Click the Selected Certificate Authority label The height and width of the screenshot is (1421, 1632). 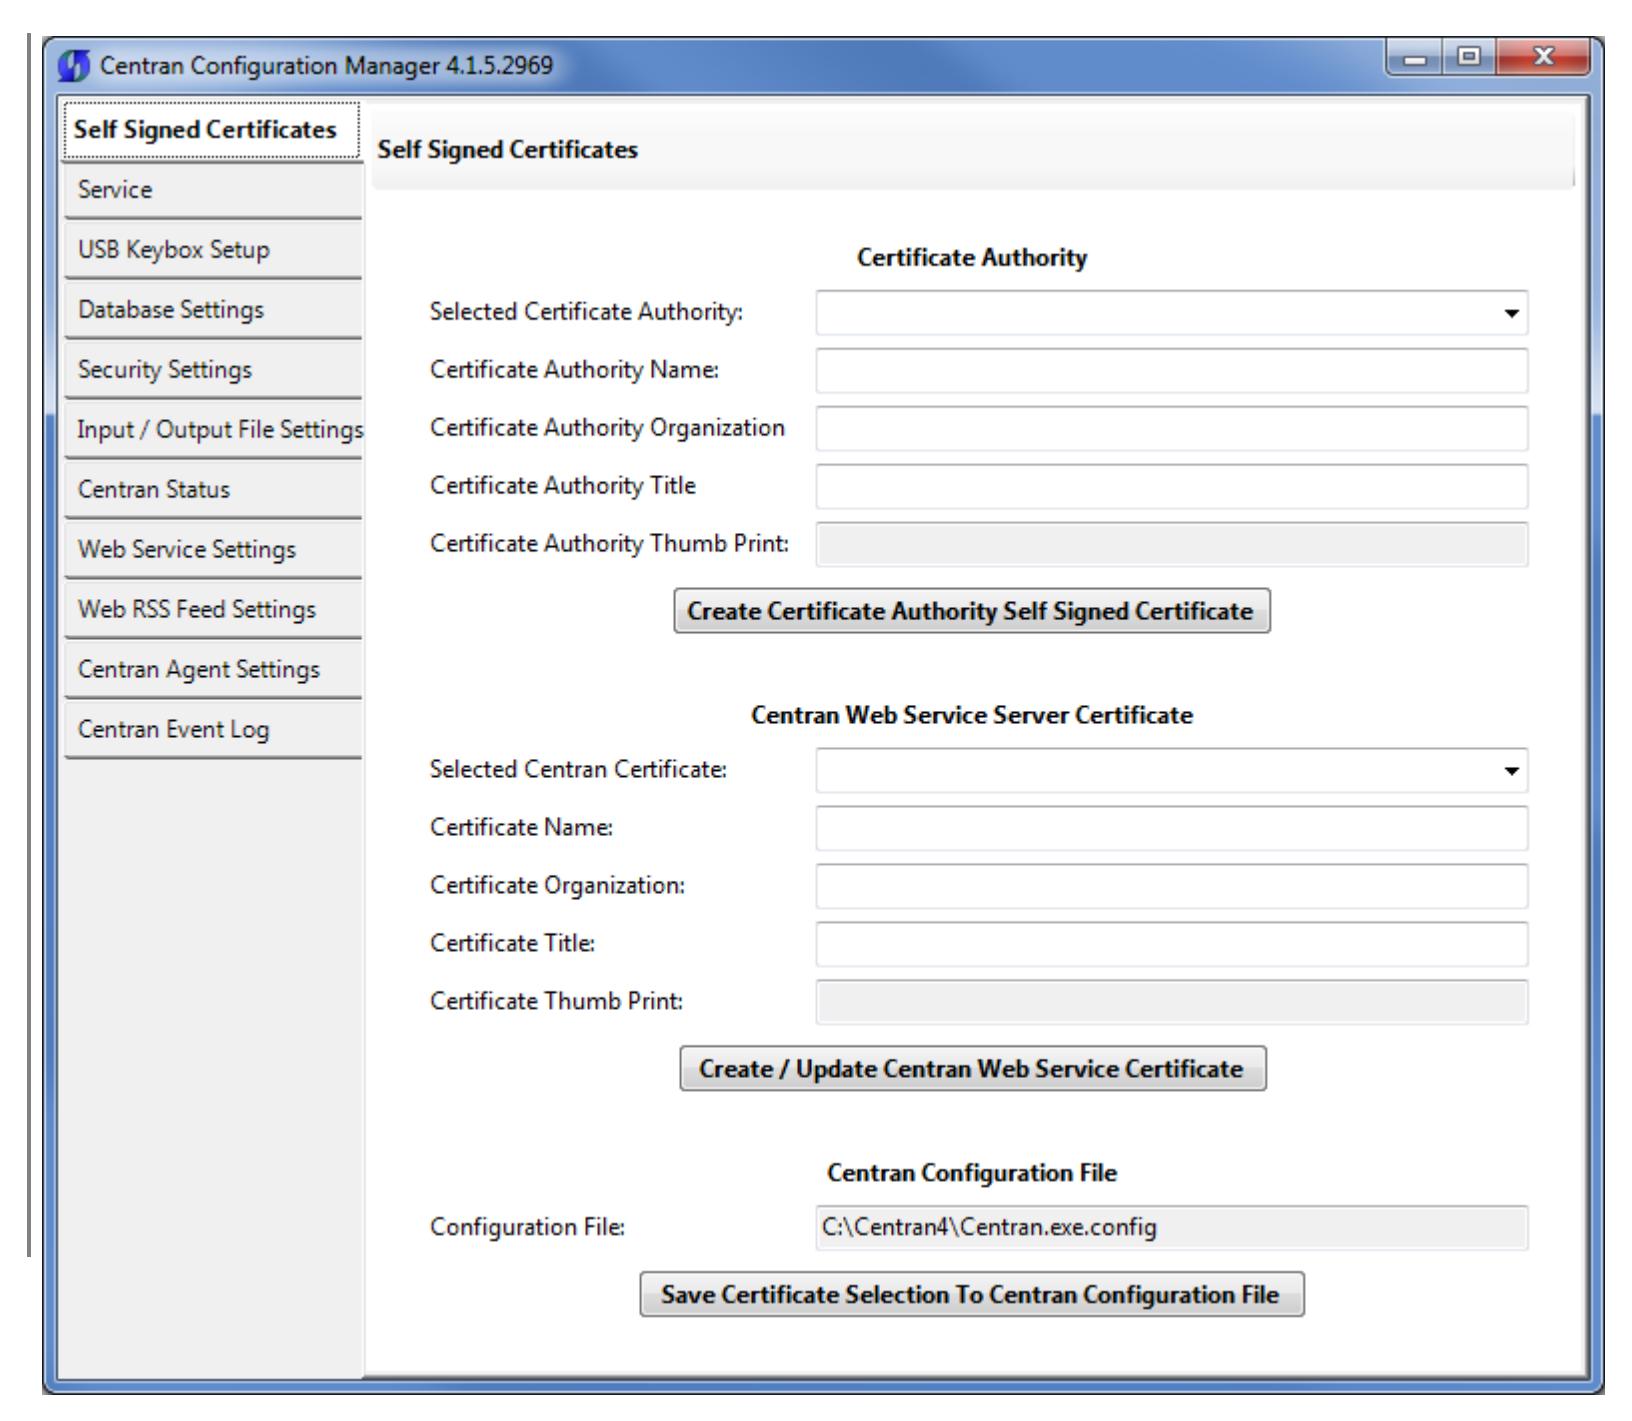(x=587, y=312)
